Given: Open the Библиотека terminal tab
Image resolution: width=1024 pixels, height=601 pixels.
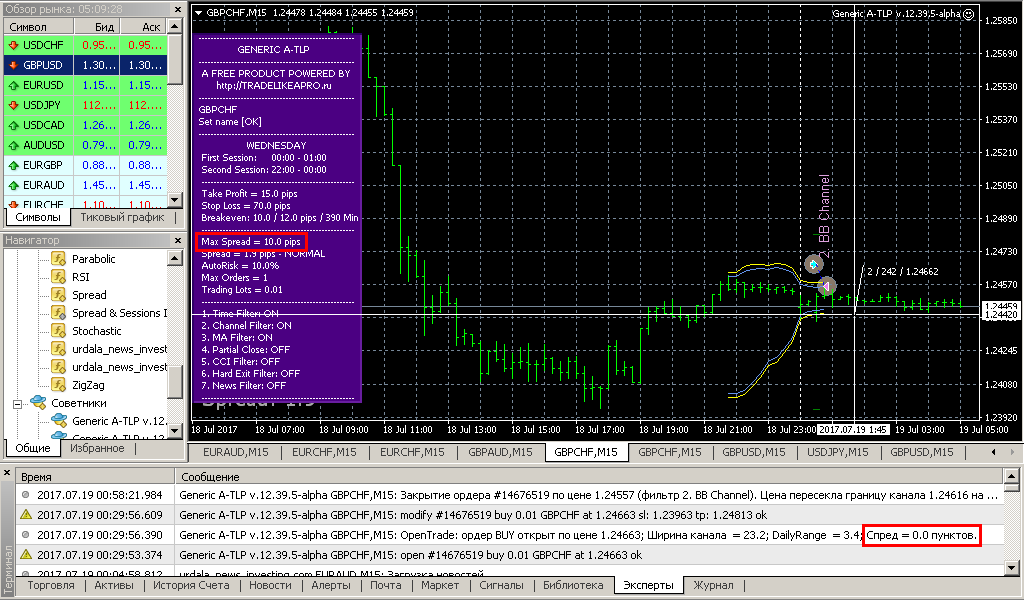Looking at the screenshot, I should [x=573, y=585].
